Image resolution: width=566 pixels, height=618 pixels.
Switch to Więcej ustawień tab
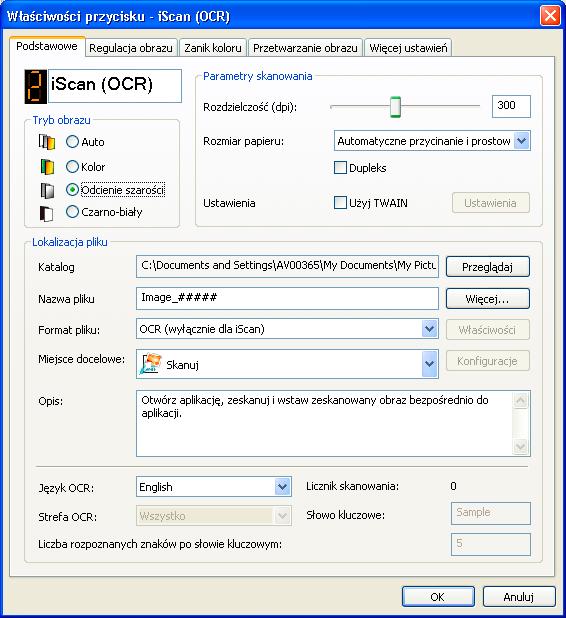408,48
